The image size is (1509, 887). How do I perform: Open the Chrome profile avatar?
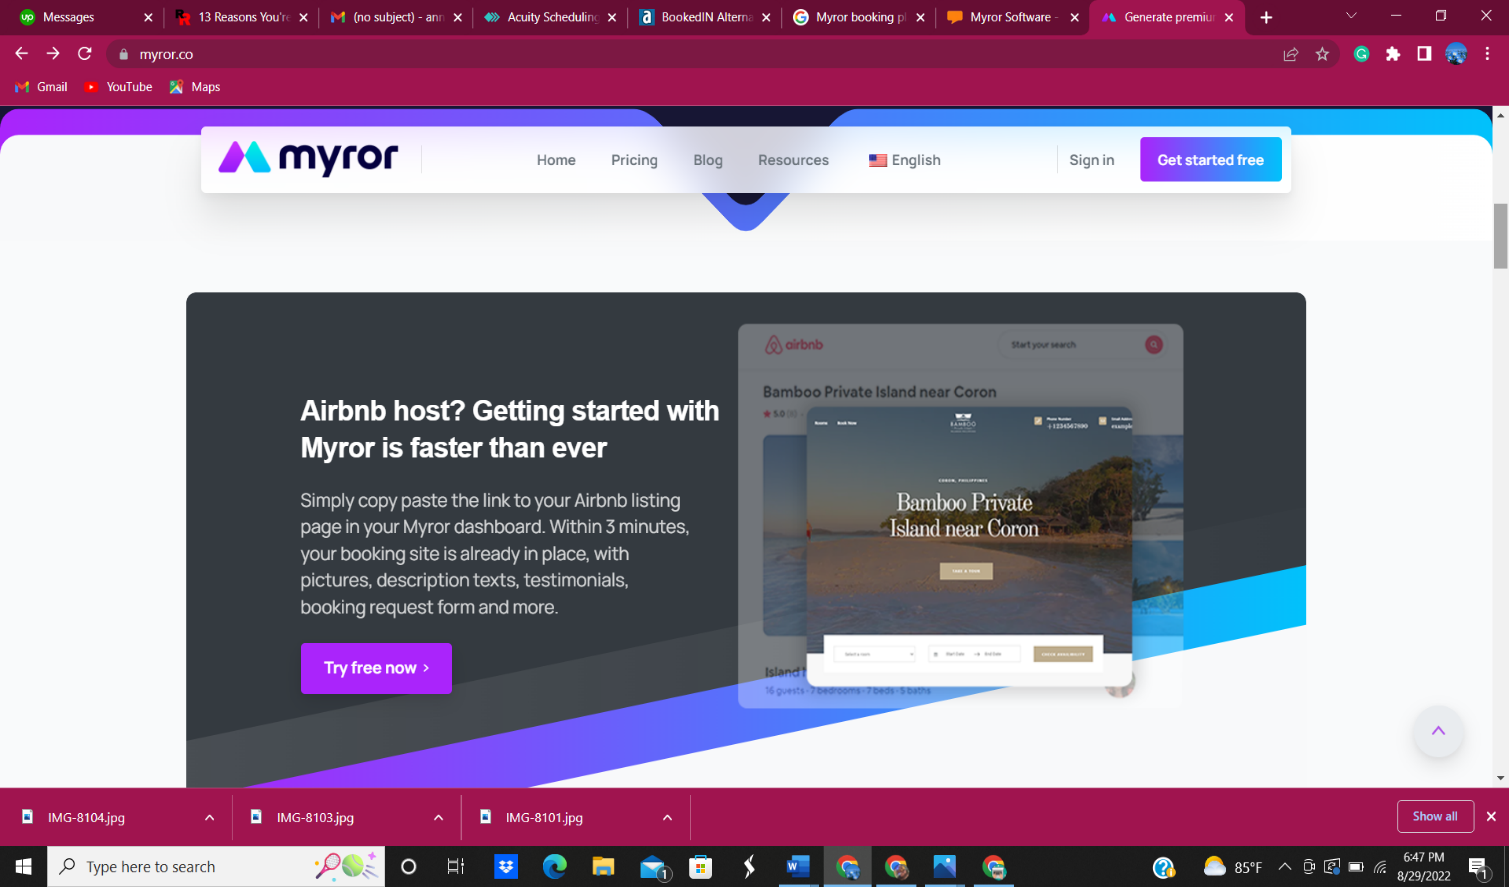(1456, 54)
